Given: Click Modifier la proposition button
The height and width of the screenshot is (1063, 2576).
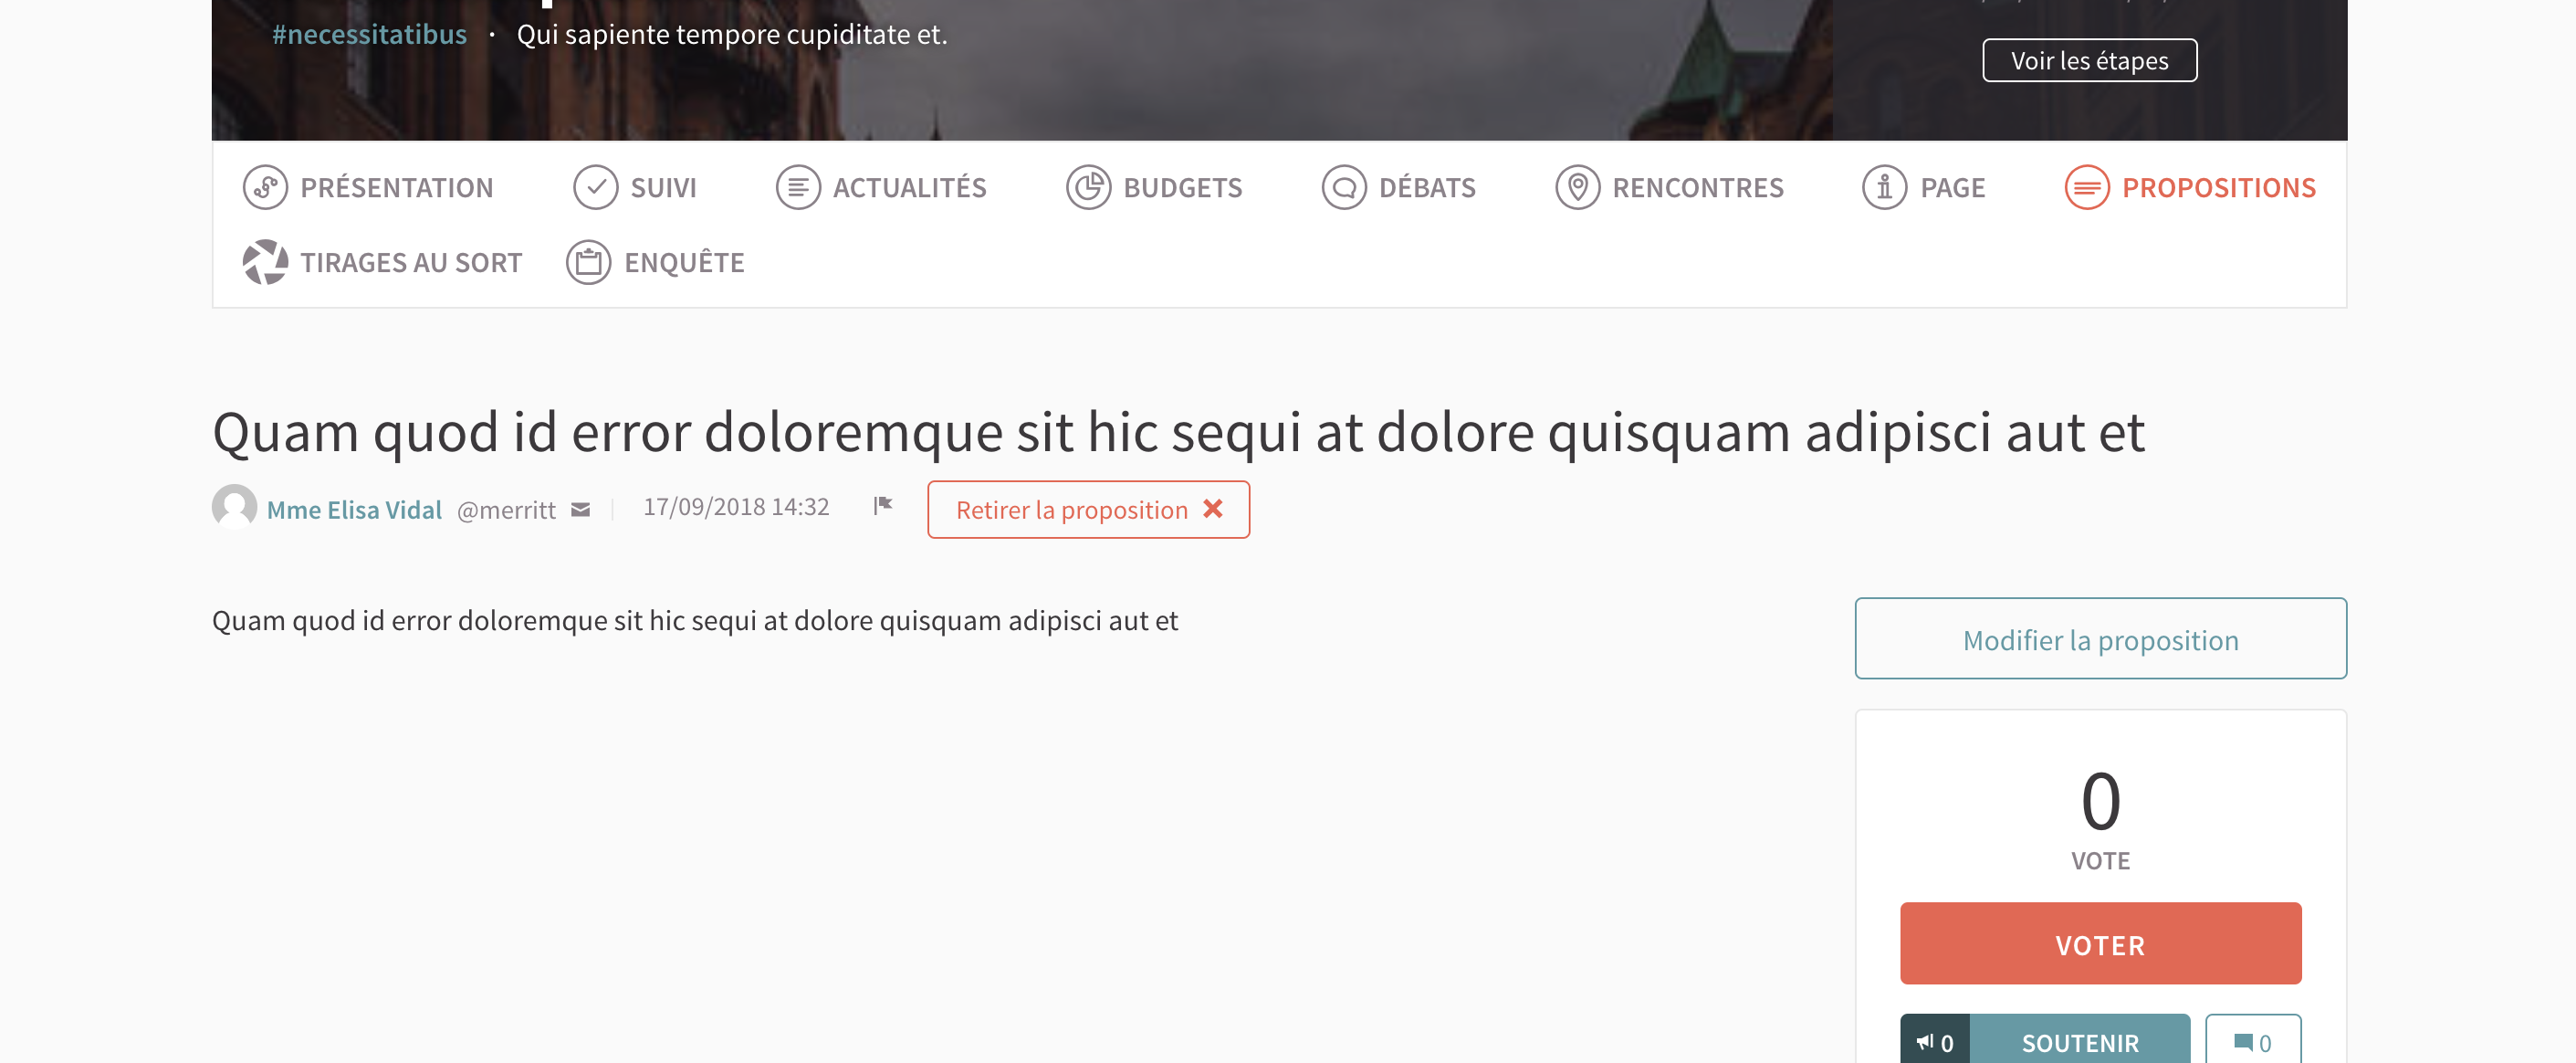Looking at the screenshot, I should [2099, 639].
